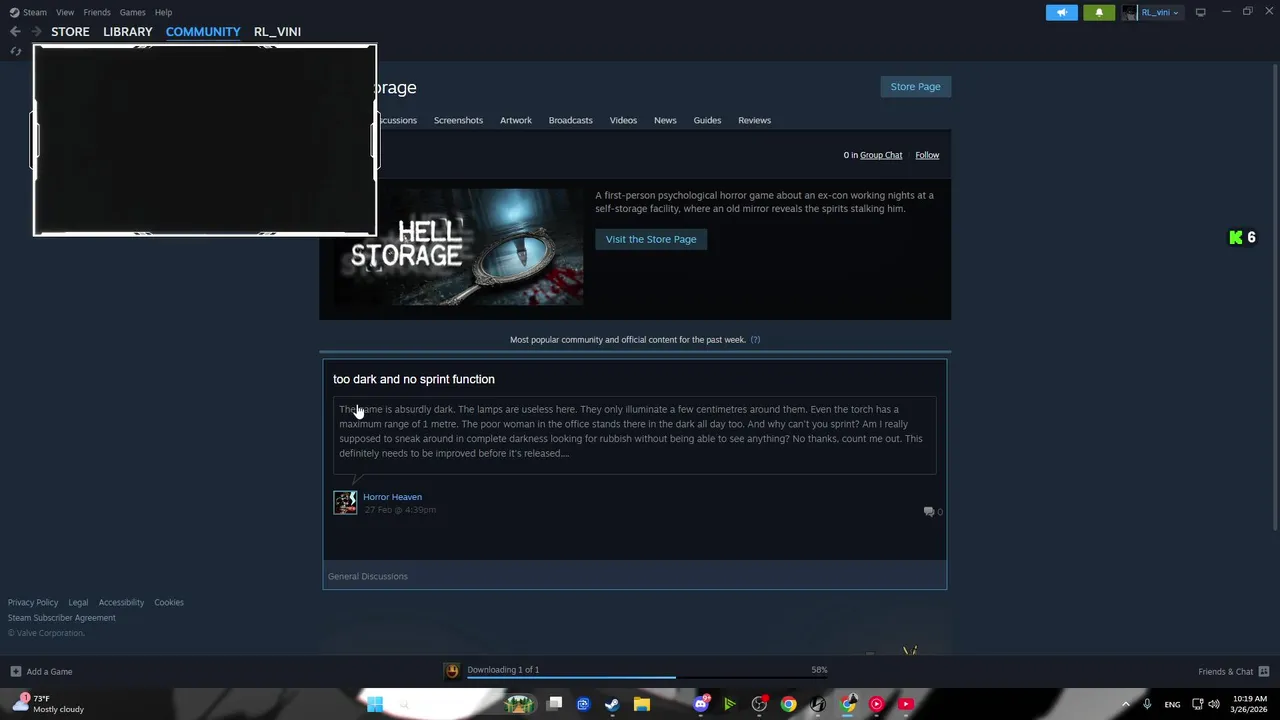Open the Reviews hub tab
Viewport: 1280px width, 720px height.
754,120
